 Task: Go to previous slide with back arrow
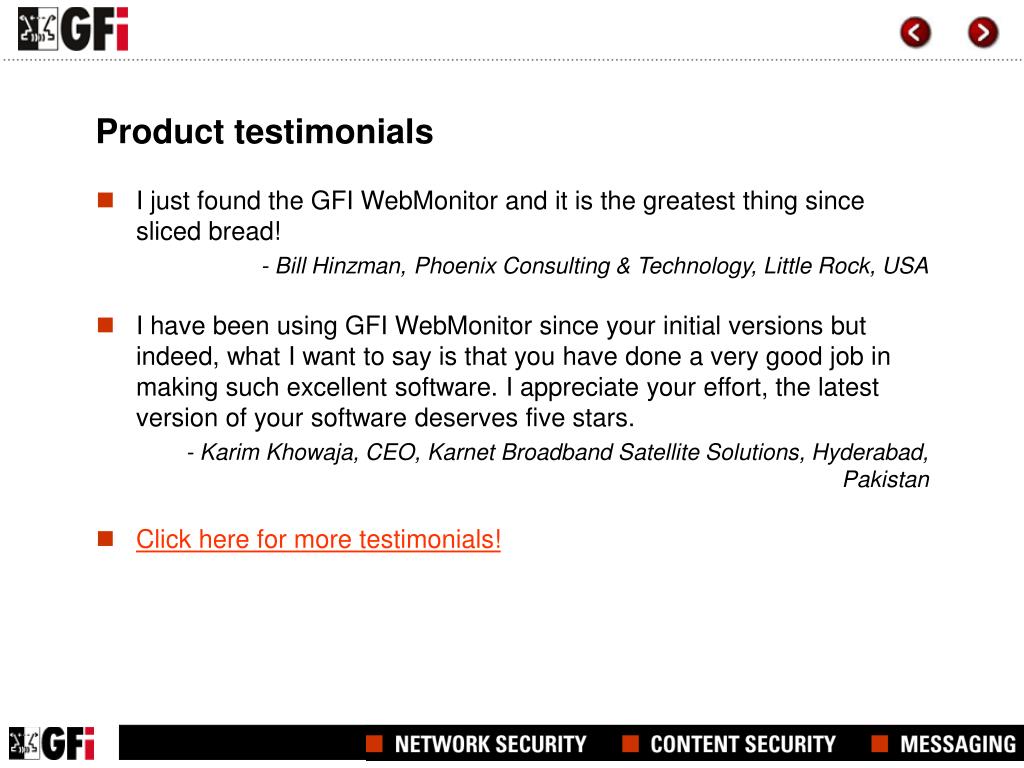pos(915,32)
